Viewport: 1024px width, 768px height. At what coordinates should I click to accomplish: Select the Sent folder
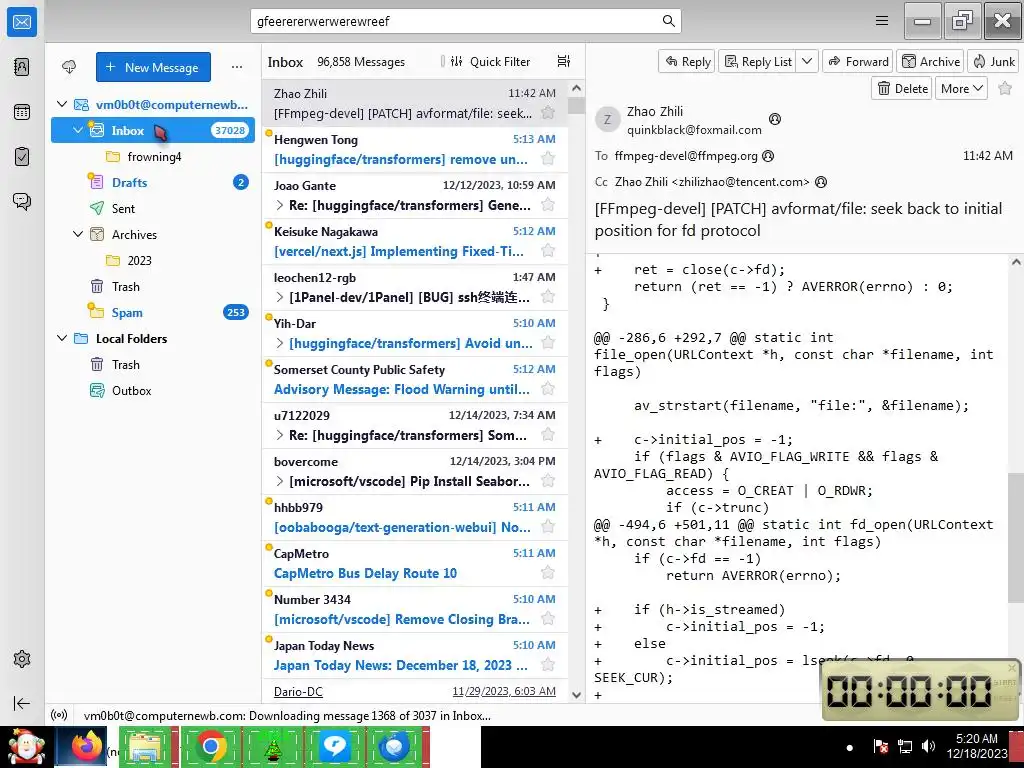tap(153, 208)
